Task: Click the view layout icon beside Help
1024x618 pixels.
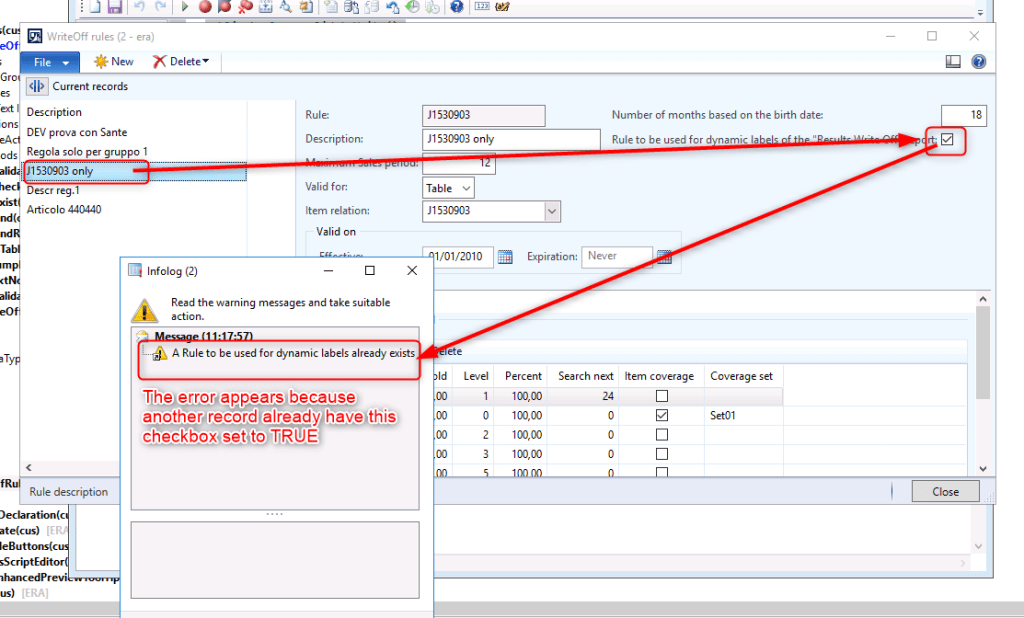Action: 953,62
